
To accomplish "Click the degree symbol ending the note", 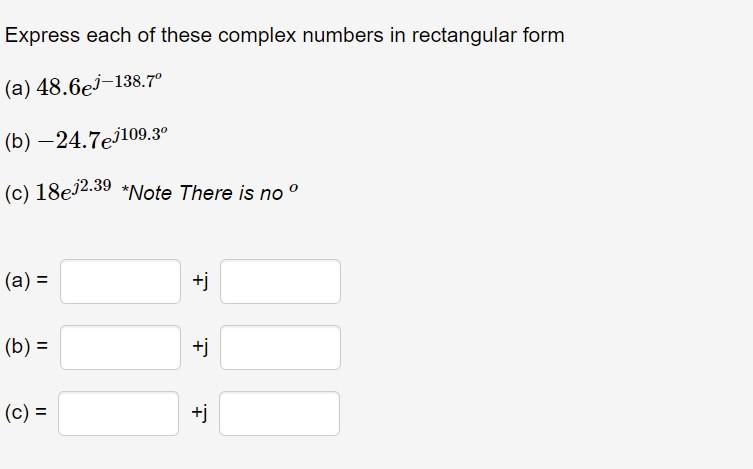I will pyautogui.click(x=293, y=188).
